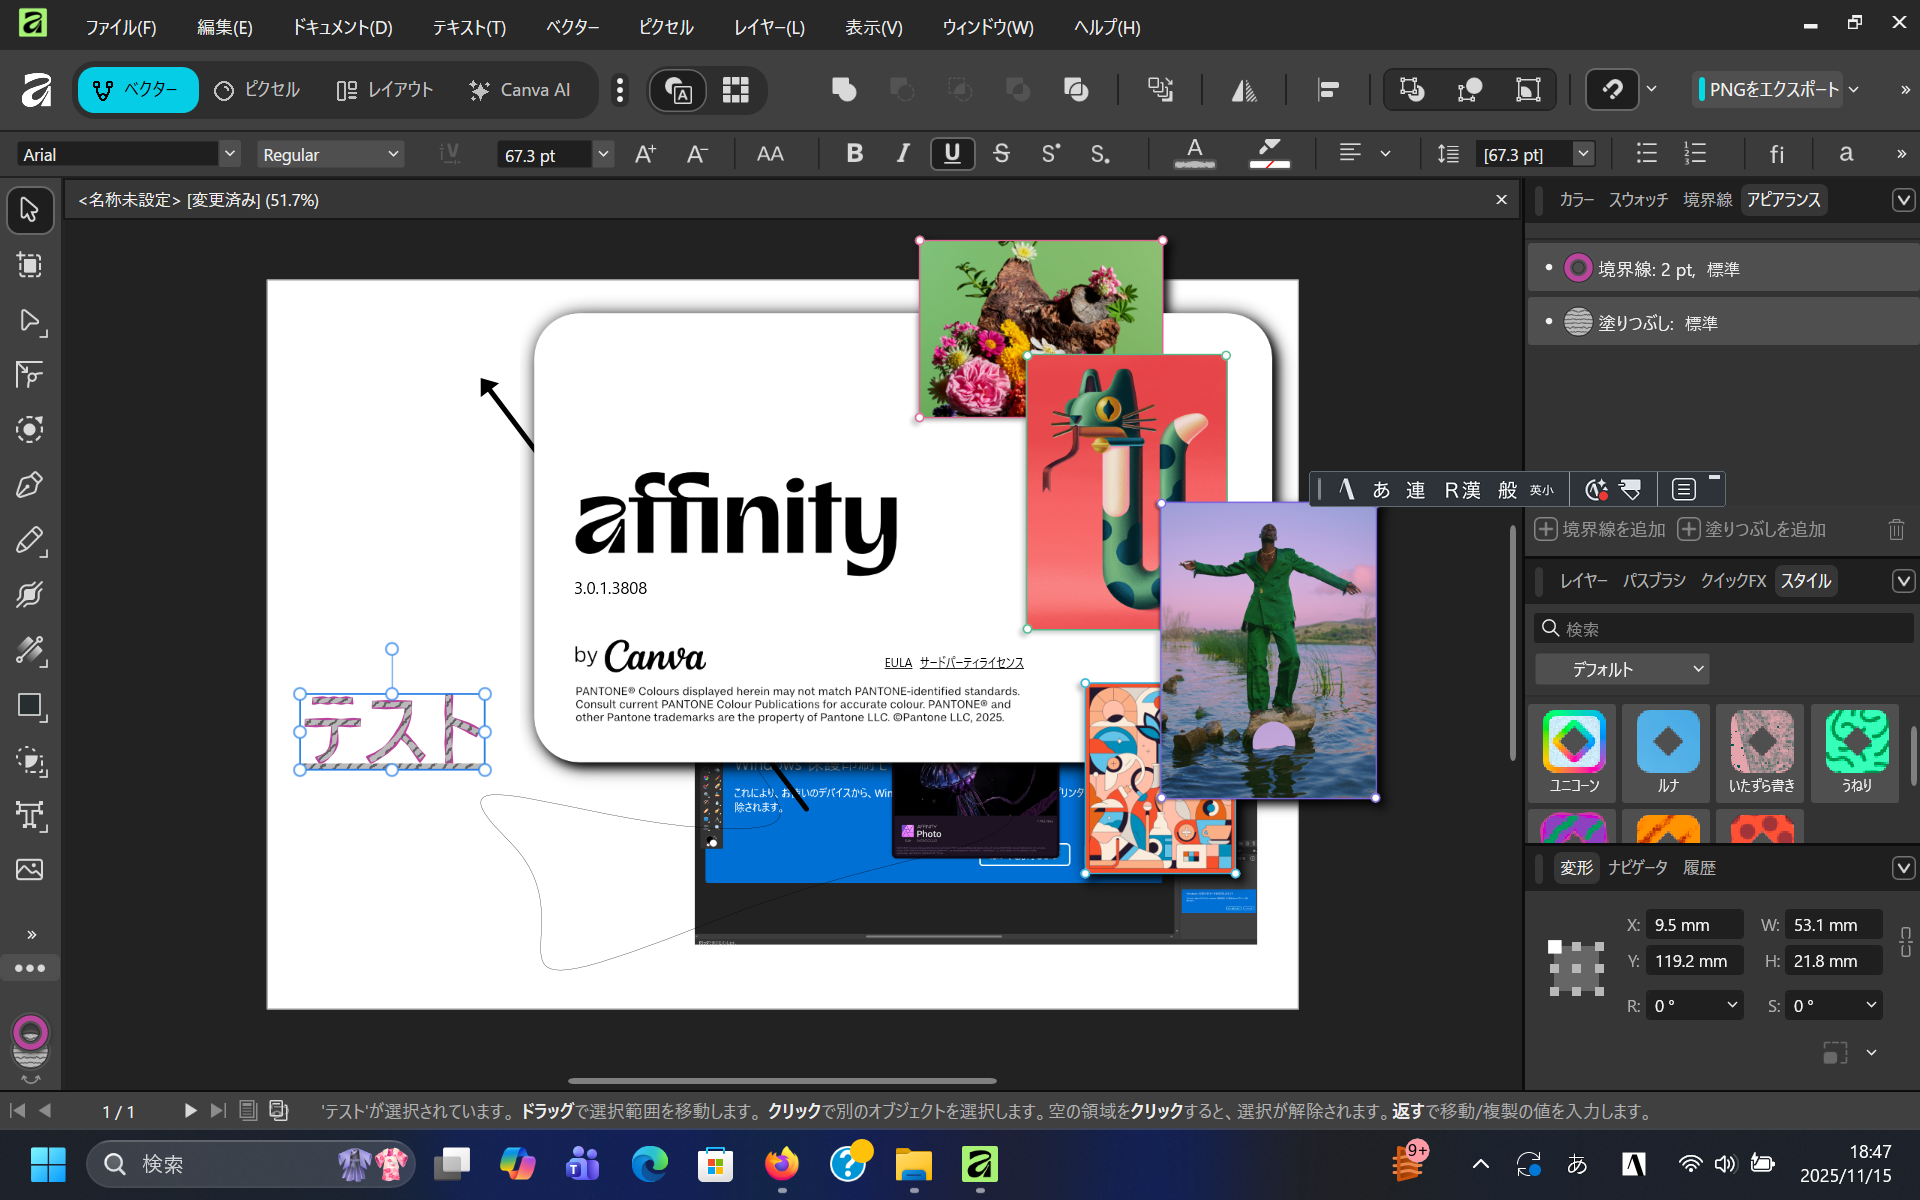Switch to the スウォッチ tab
The width and height of the screenshot is (1920, 1200).
[x=1637, y=199]
